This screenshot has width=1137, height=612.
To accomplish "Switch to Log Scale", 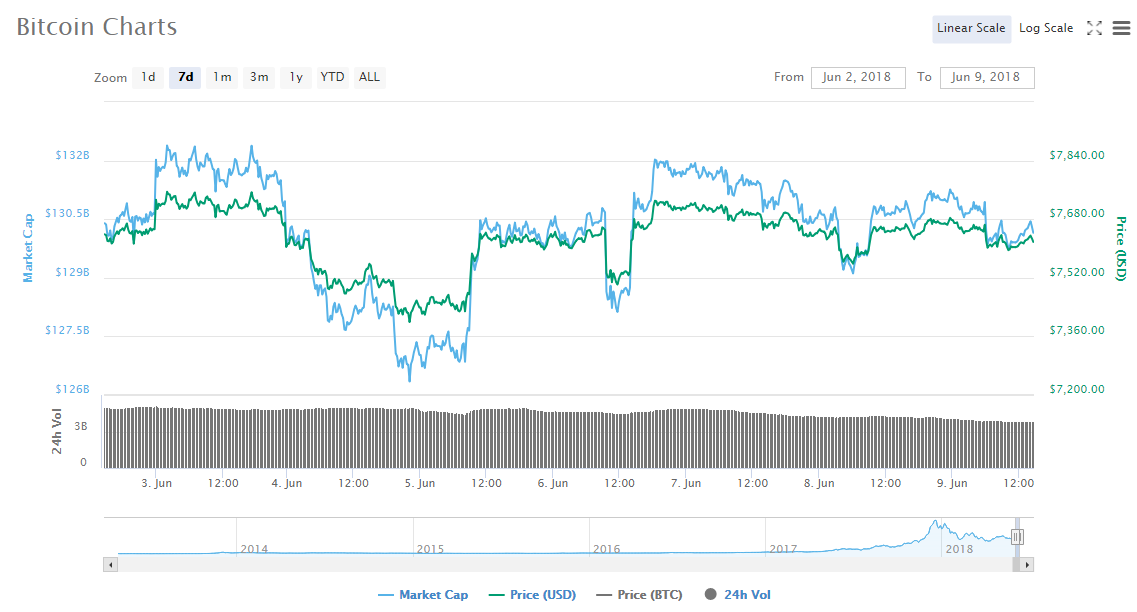I will point(1046,28).
